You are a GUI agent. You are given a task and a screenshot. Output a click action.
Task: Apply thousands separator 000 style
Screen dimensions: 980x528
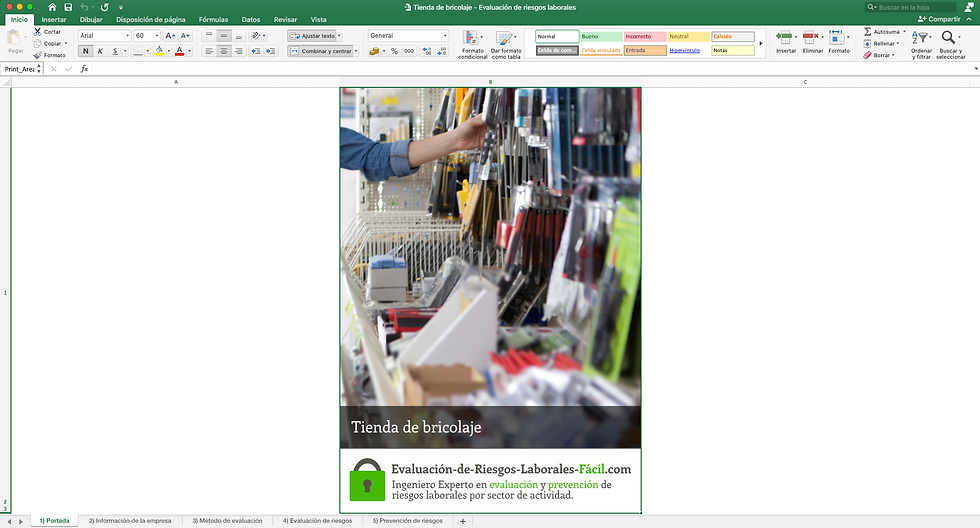click(409, 51)
